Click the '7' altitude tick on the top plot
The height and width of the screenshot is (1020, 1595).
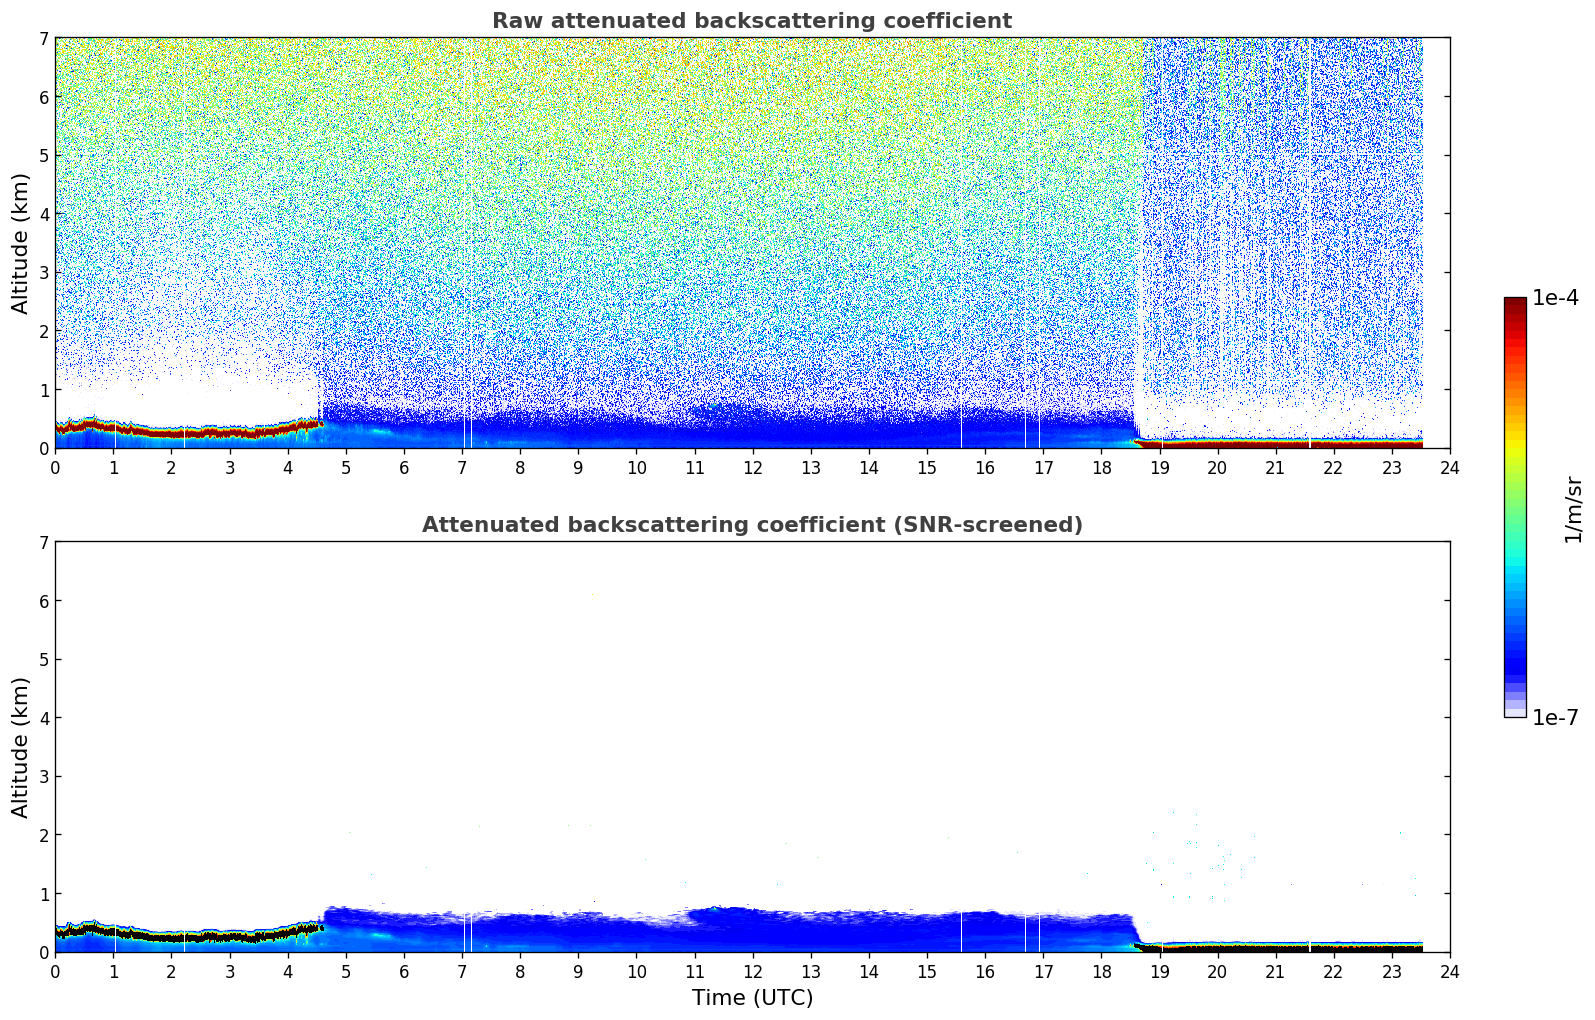(x=43, y=38)
